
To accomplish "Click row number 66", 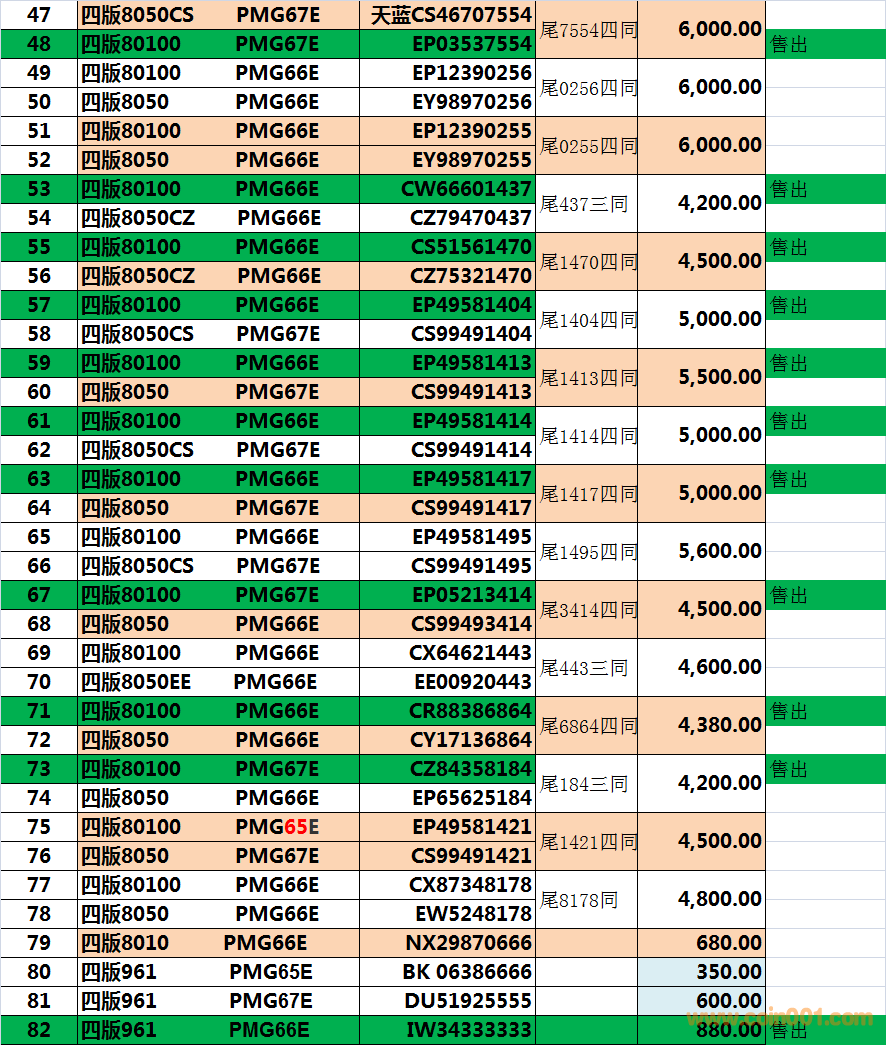I will pyautogui.click(x=39, y=566).
